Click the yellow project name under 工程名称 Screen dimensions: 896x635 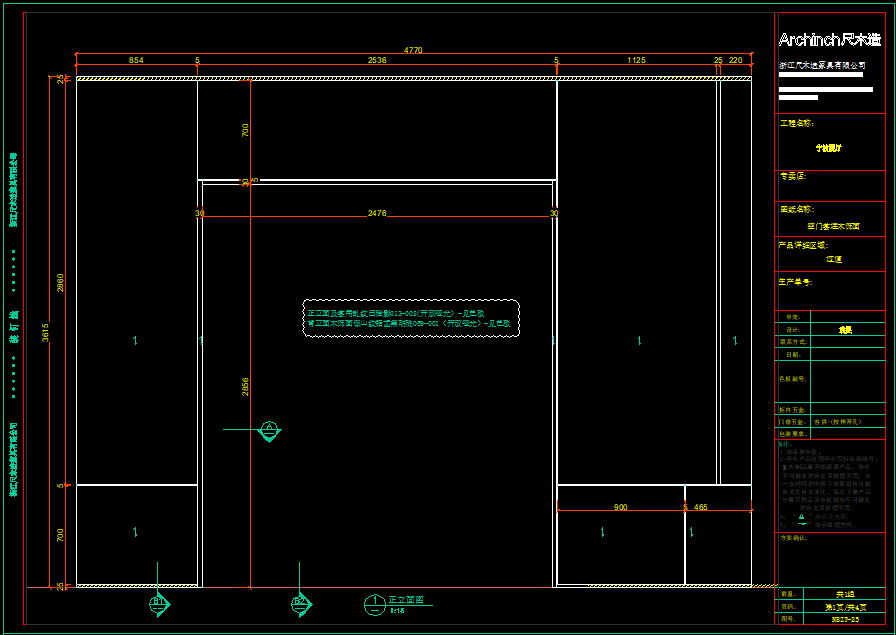(x=829, y=148)
